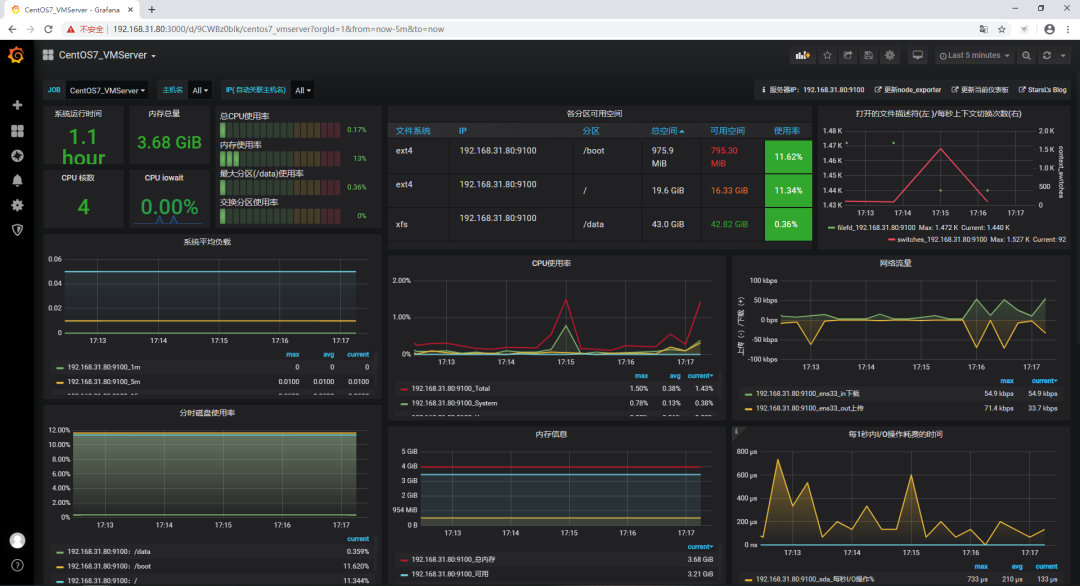Viewport: 1080px width, 586px height.
Task: Open Alerting bell icon in sidebar
Action: tap(17, 180)
